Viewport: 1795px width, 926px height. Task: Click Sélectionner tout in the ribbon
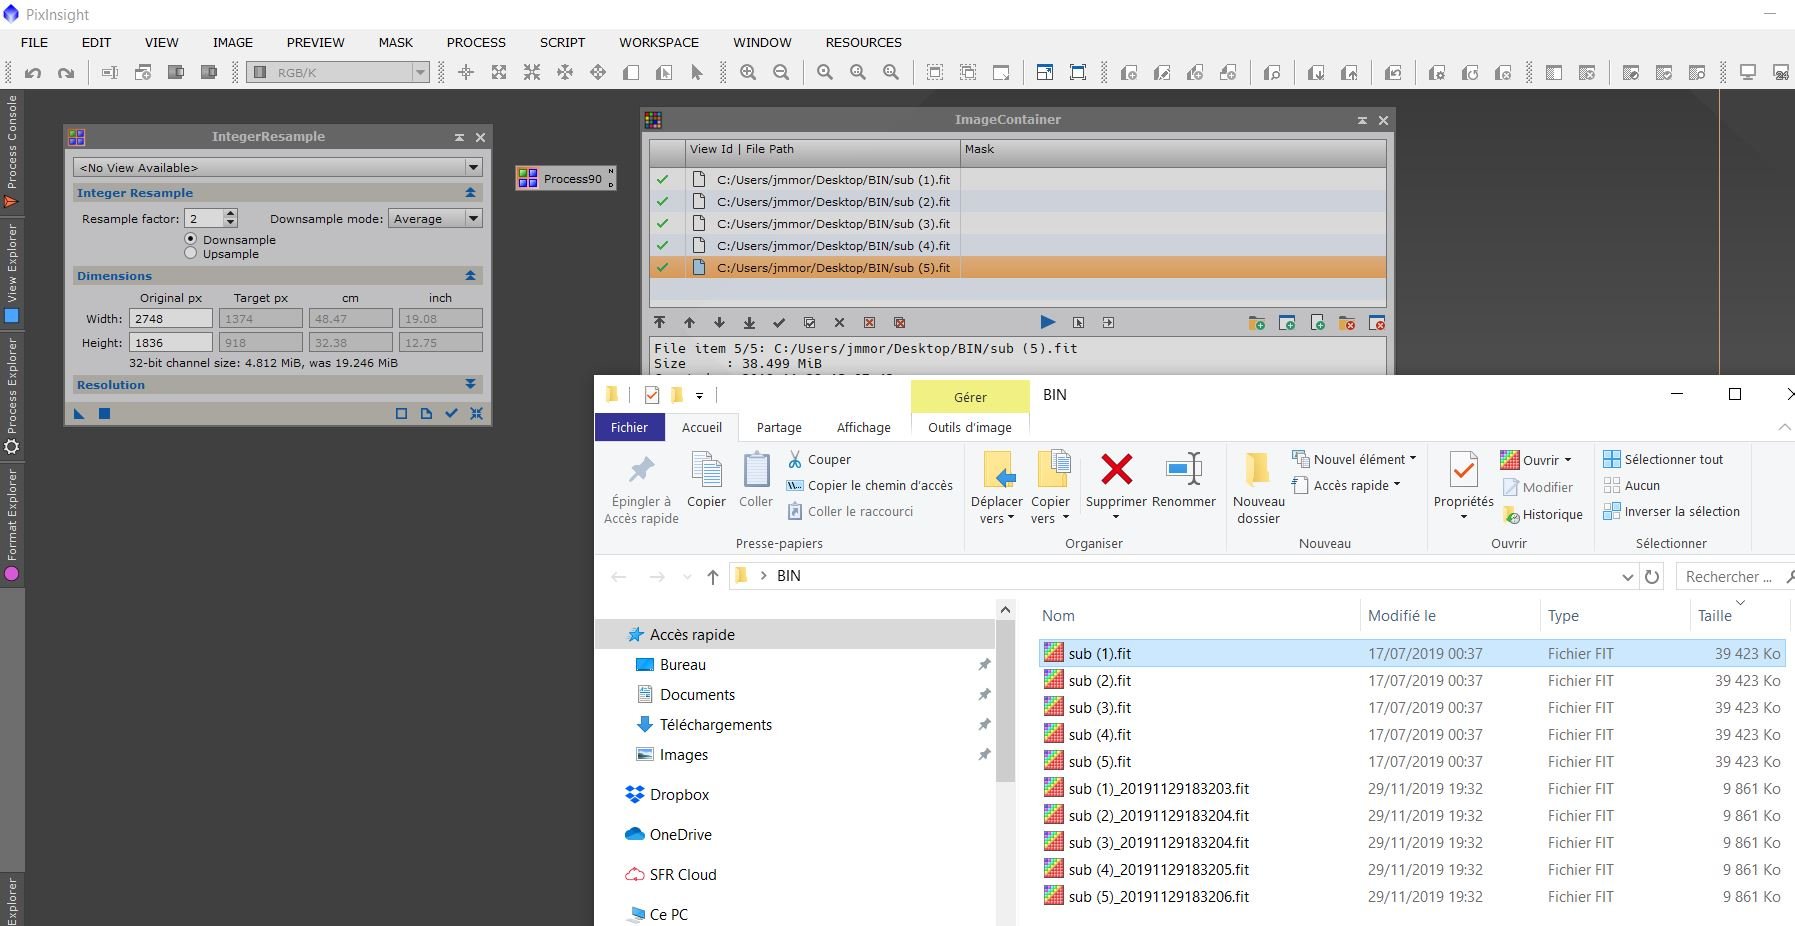1673,459
